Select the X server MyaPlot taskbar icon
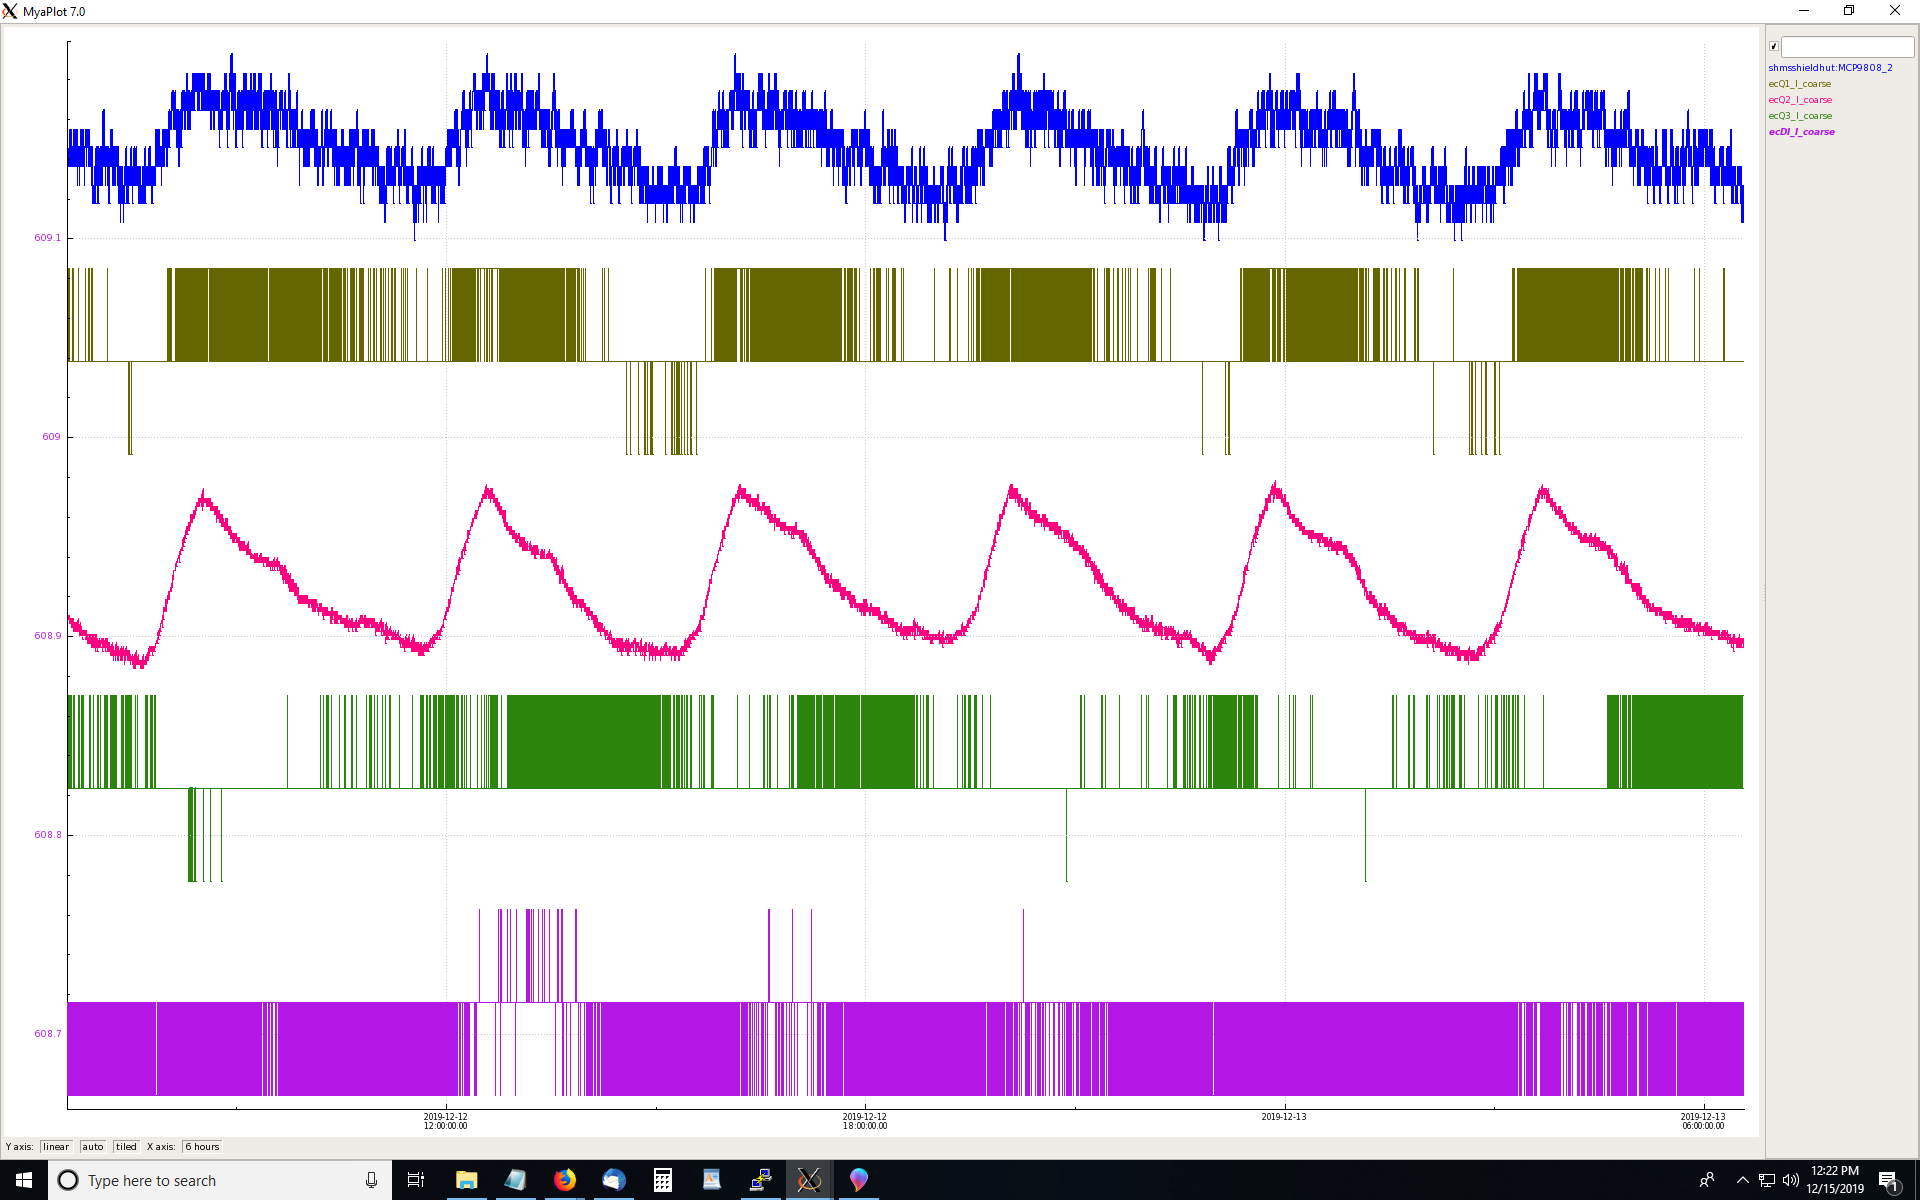This screenshot has width=1920, height=1200. tap(809, 1180)
